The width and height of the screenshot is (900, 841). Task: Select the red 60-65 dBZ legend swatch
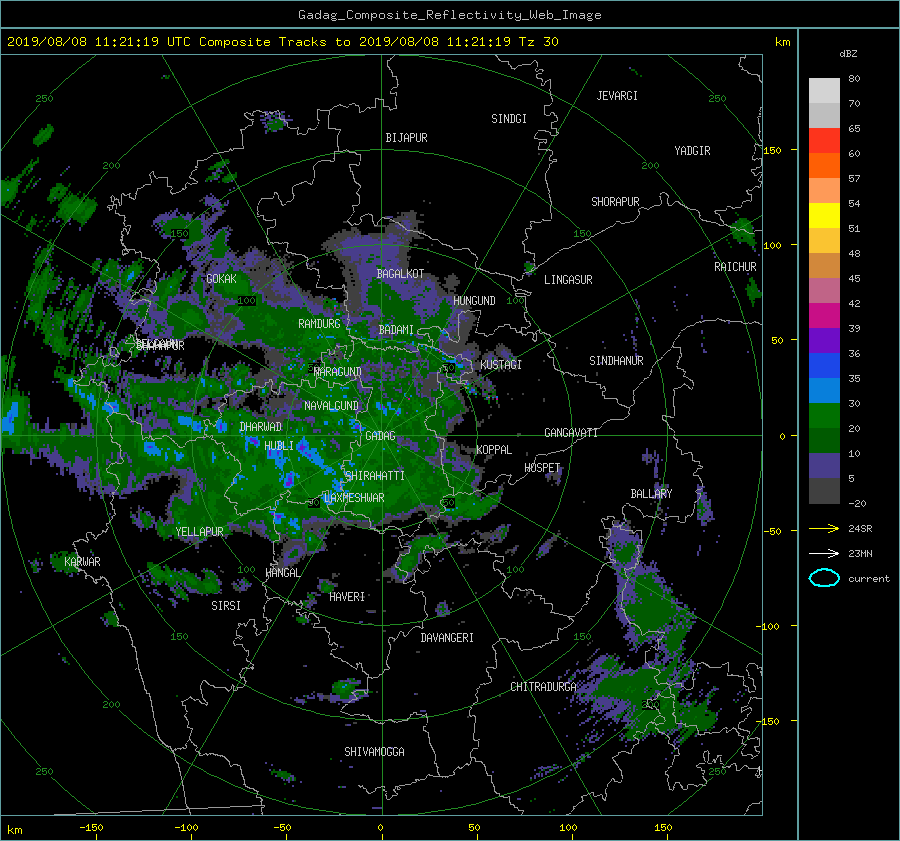(824, 140)
